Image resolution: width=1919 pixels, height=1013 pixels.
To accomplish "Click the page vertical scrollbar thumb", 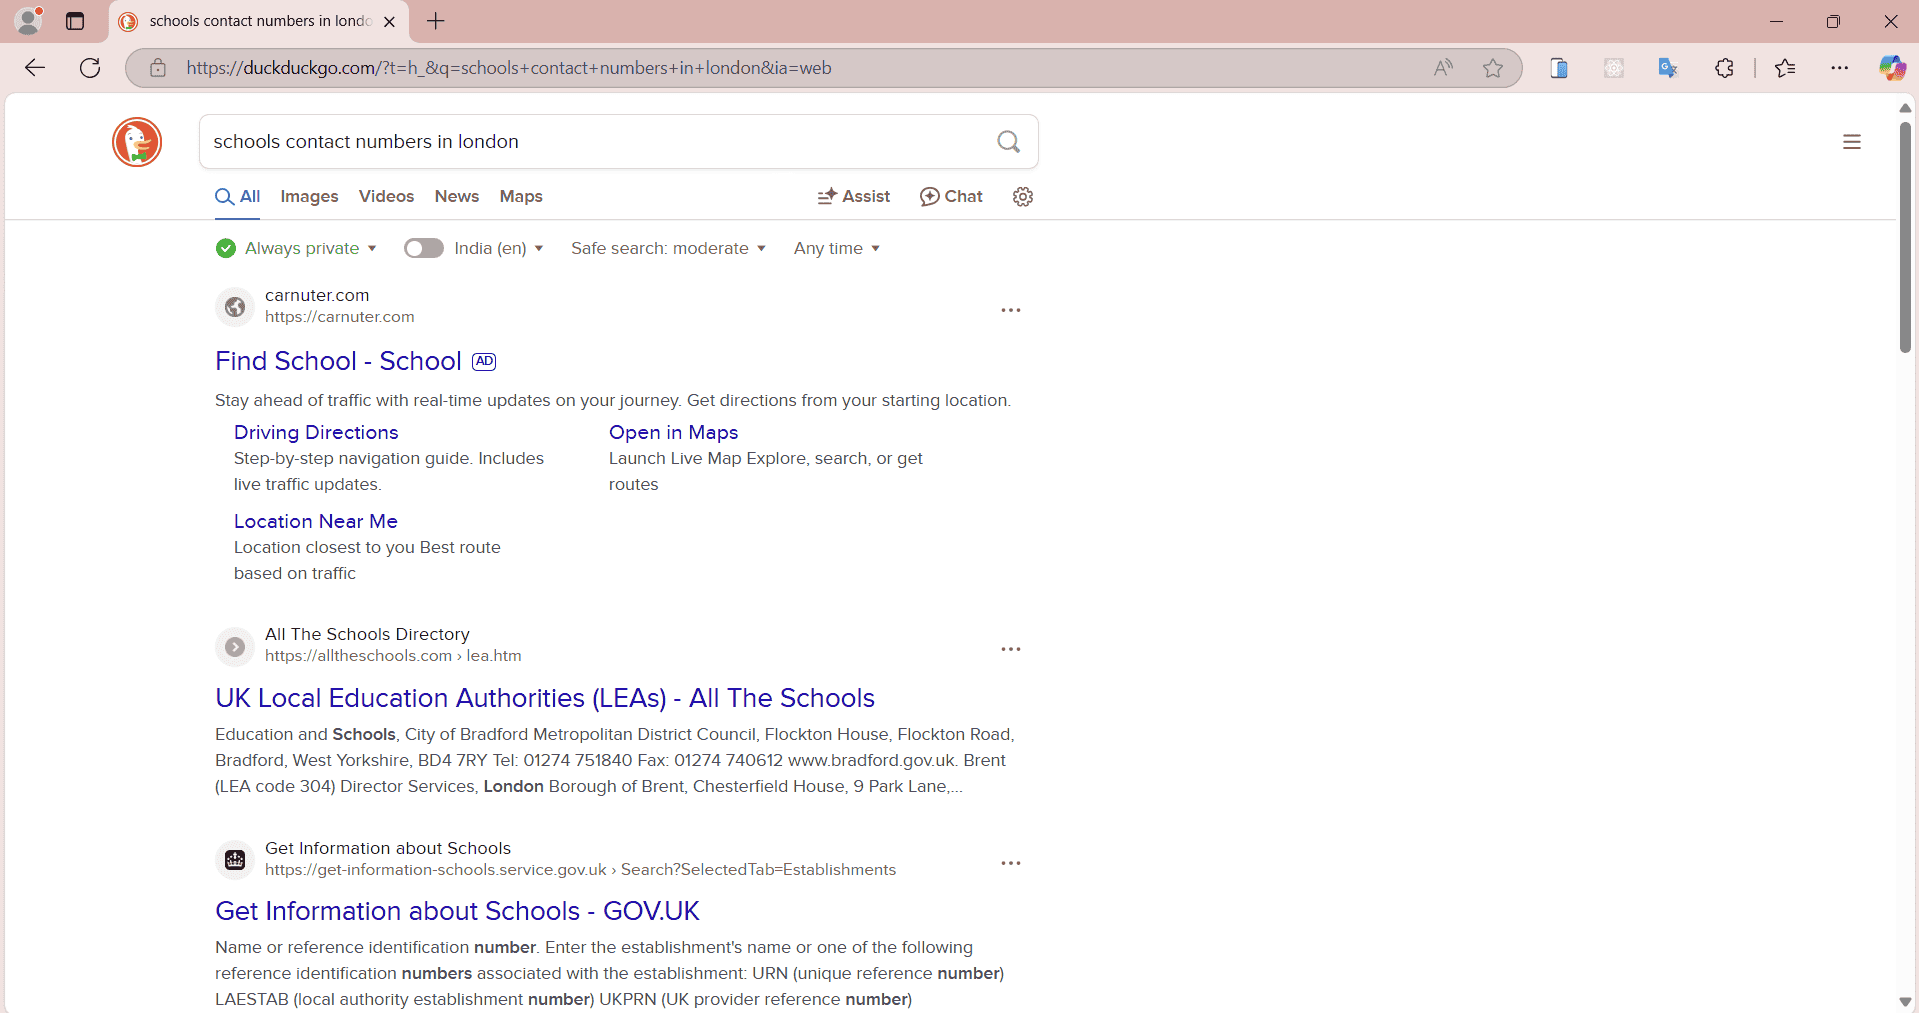I will click(1905, 235).
